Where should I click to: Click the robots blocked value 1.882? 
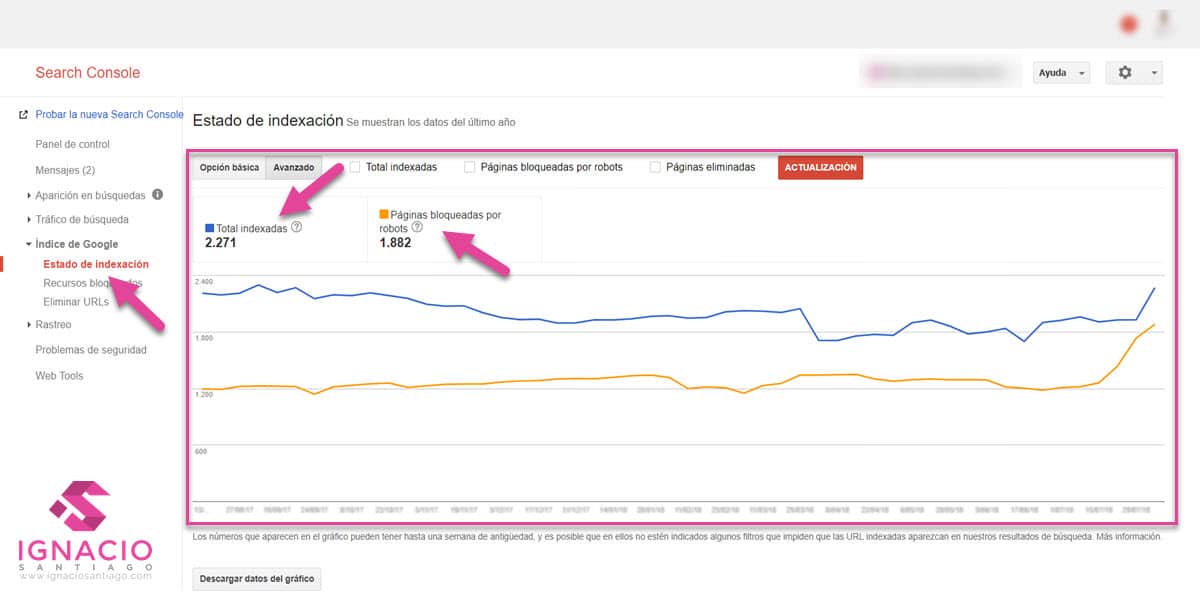395,242
